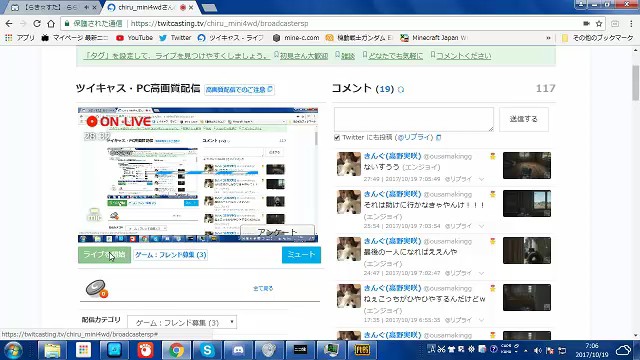Open the 配信カテゴリ dropdown
The height and width of the screenshot is (360, 640).
coord(182,322)
